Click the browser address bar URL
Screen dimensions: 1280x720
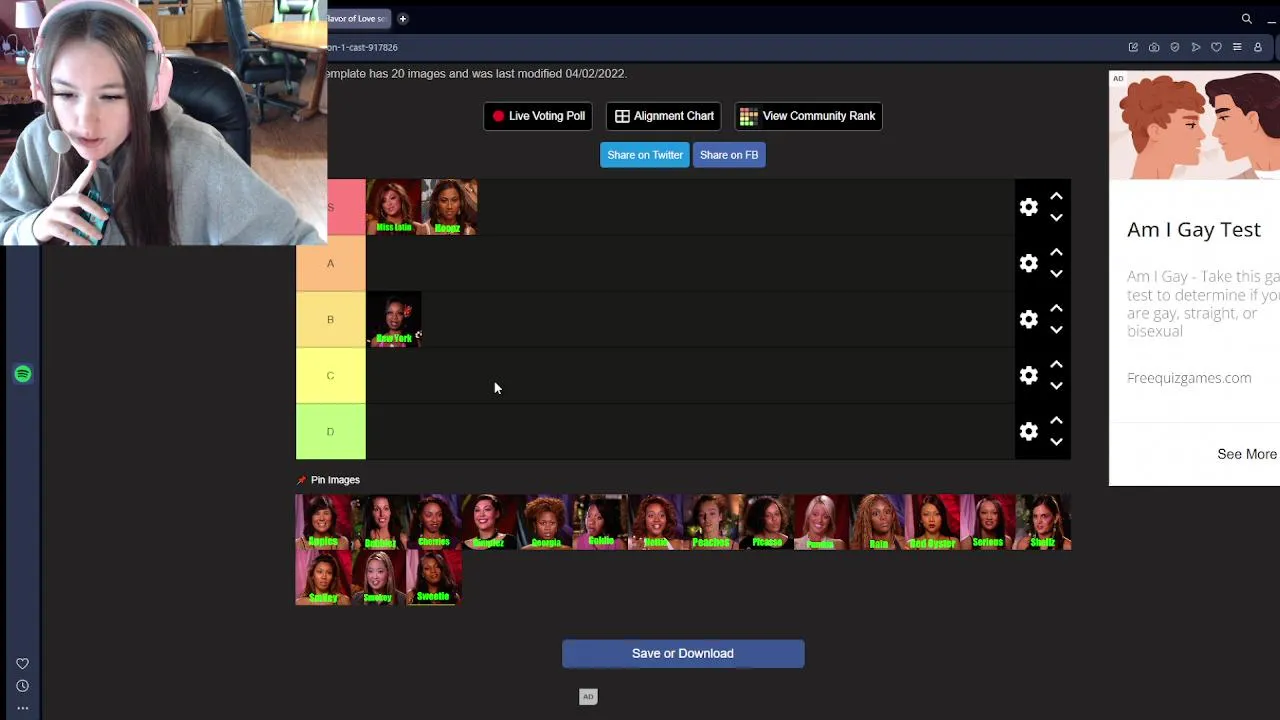362,47
